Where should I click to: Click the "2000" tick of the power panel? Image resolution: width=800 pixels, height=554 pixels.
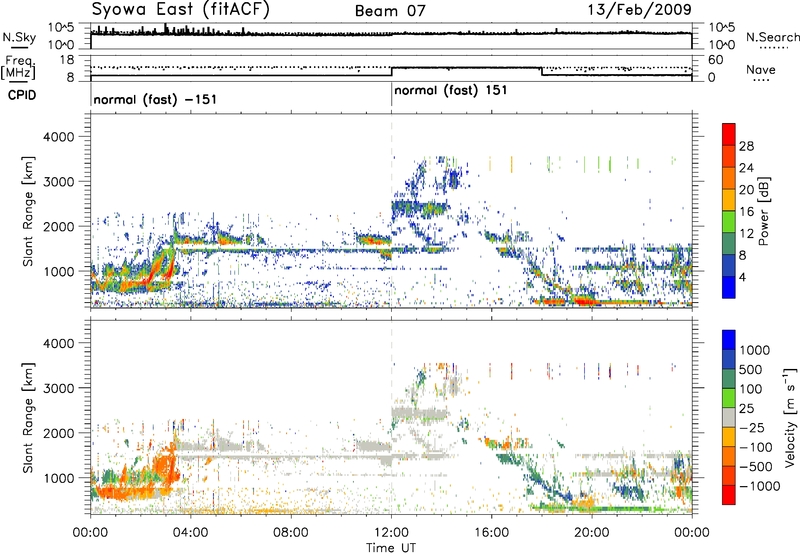click(59, 226)
